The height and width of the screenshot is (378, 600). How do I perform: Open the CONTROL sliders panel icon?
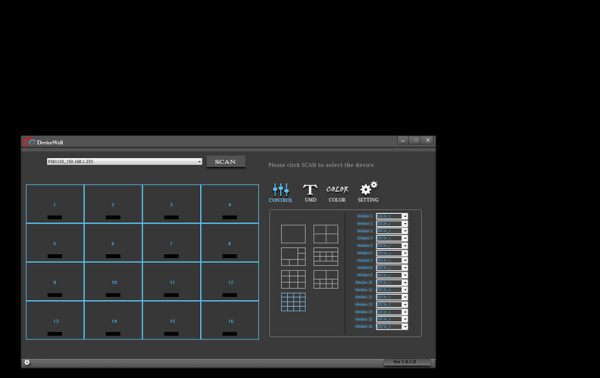point(280,192)
